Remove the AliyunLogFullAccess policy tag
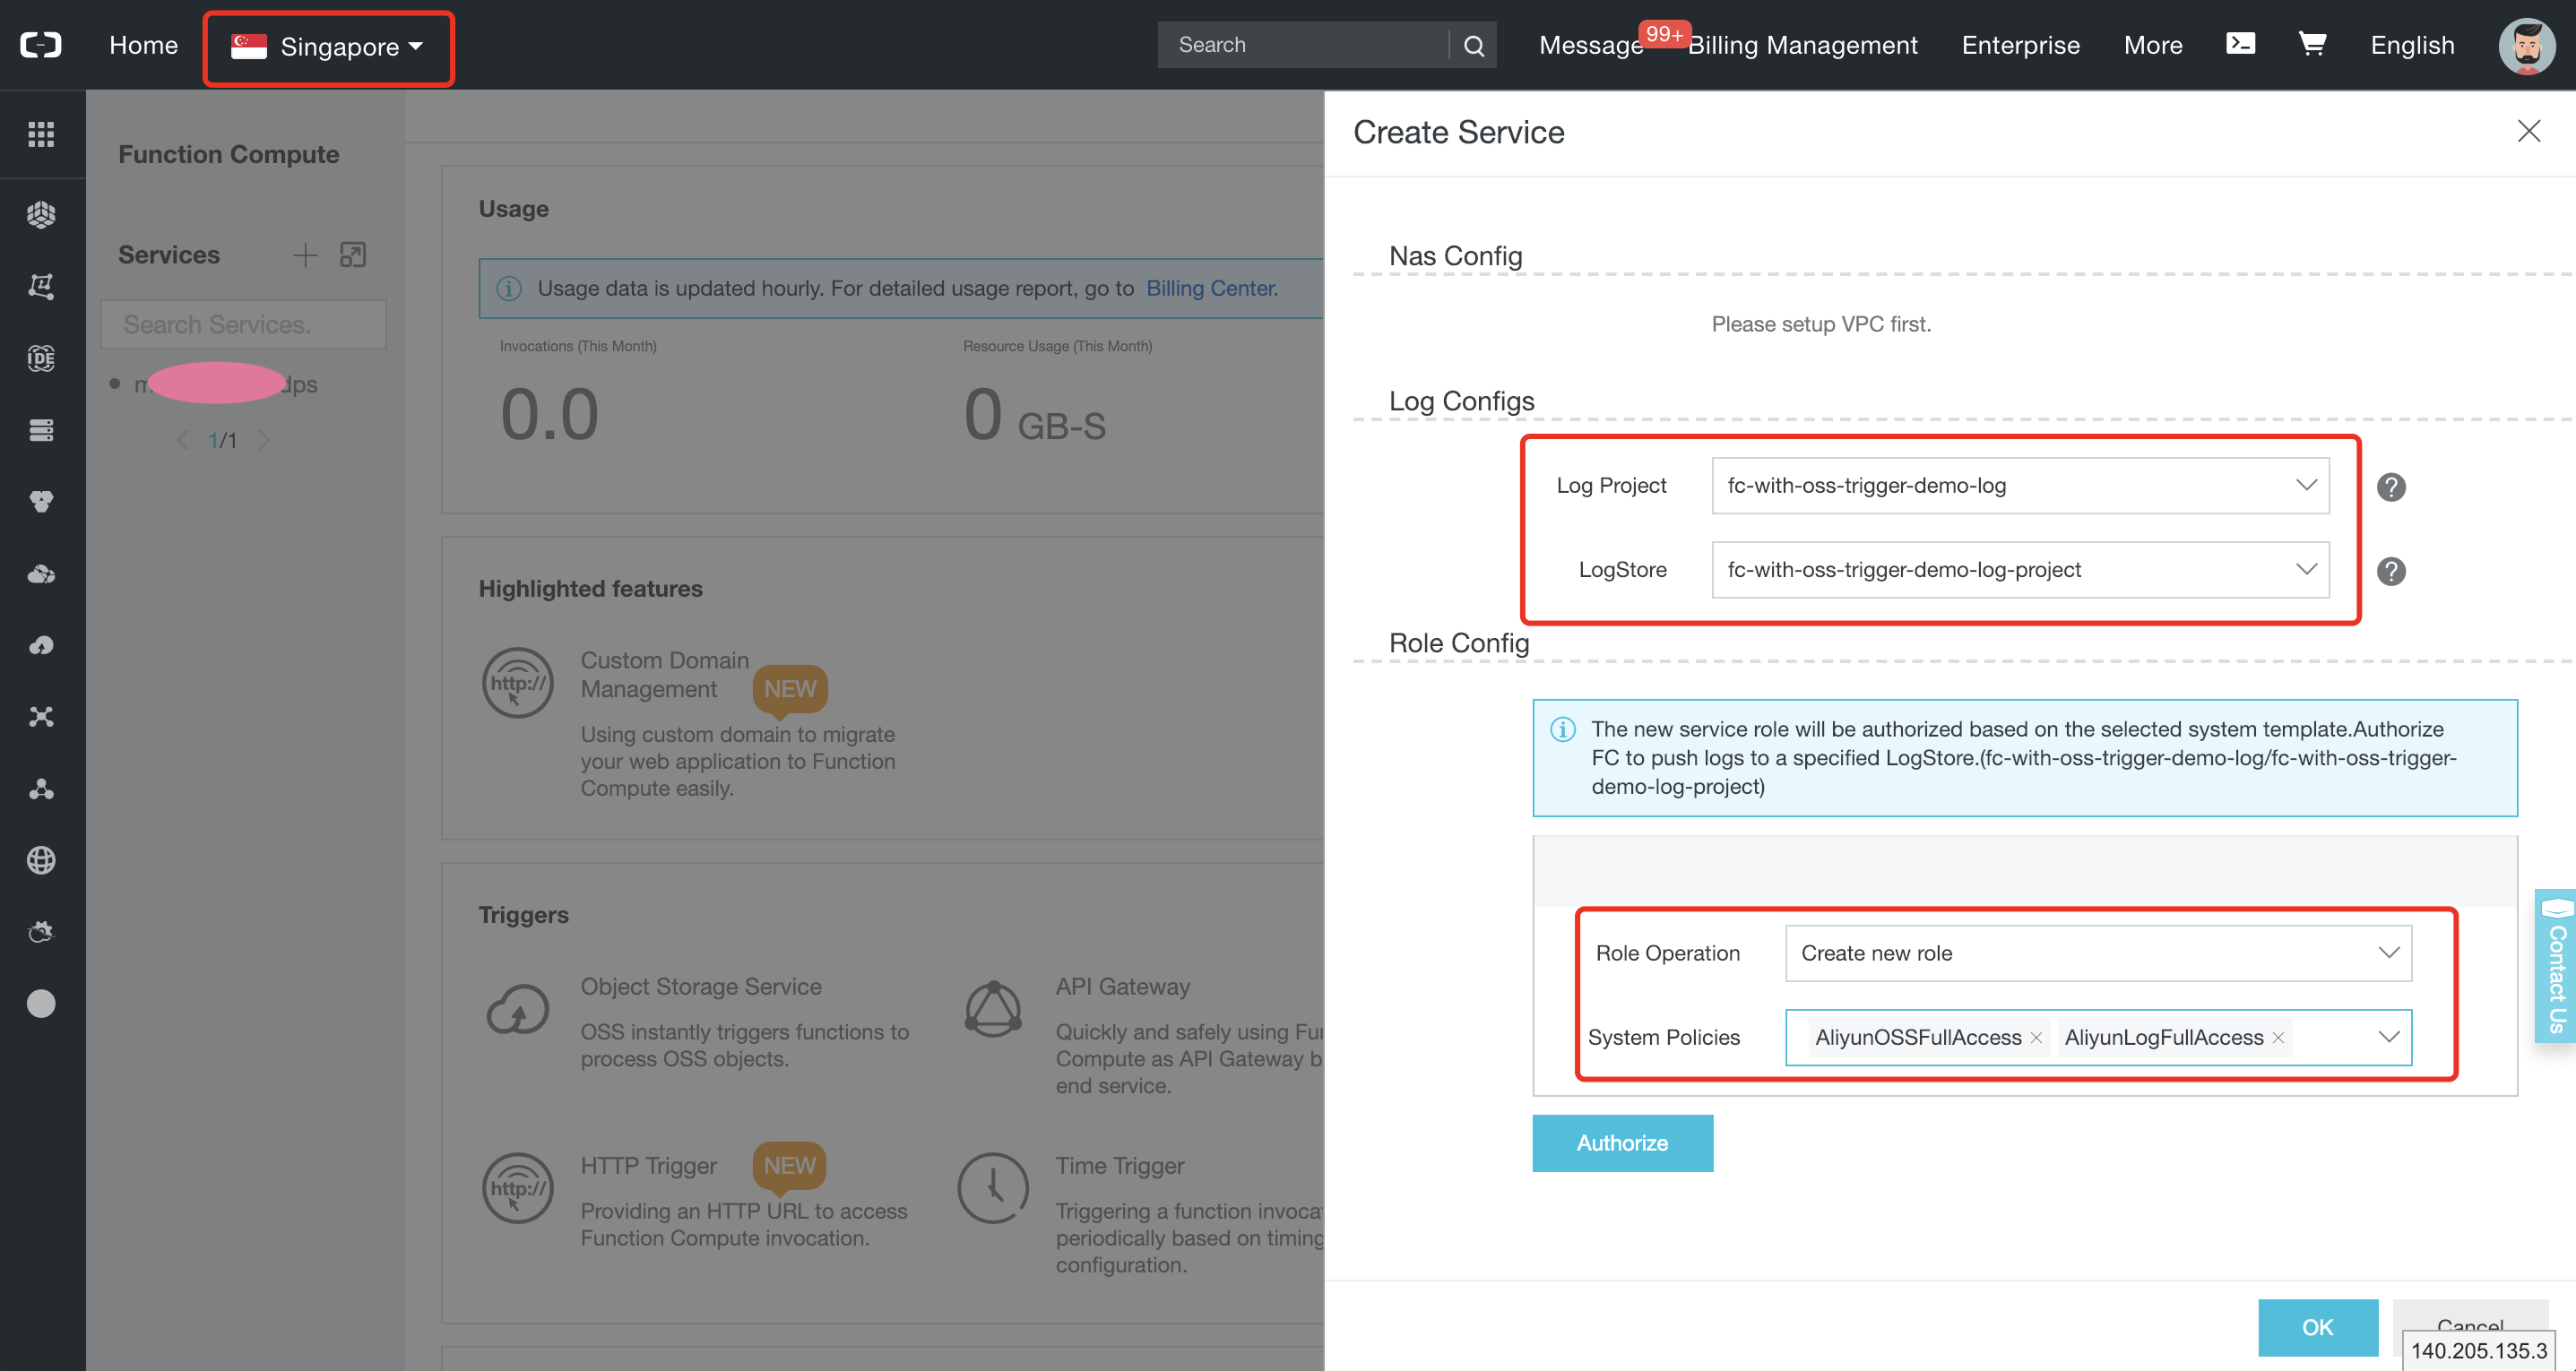2576x1371 pixels. pyautogui.click(x=2278, y=1038)
